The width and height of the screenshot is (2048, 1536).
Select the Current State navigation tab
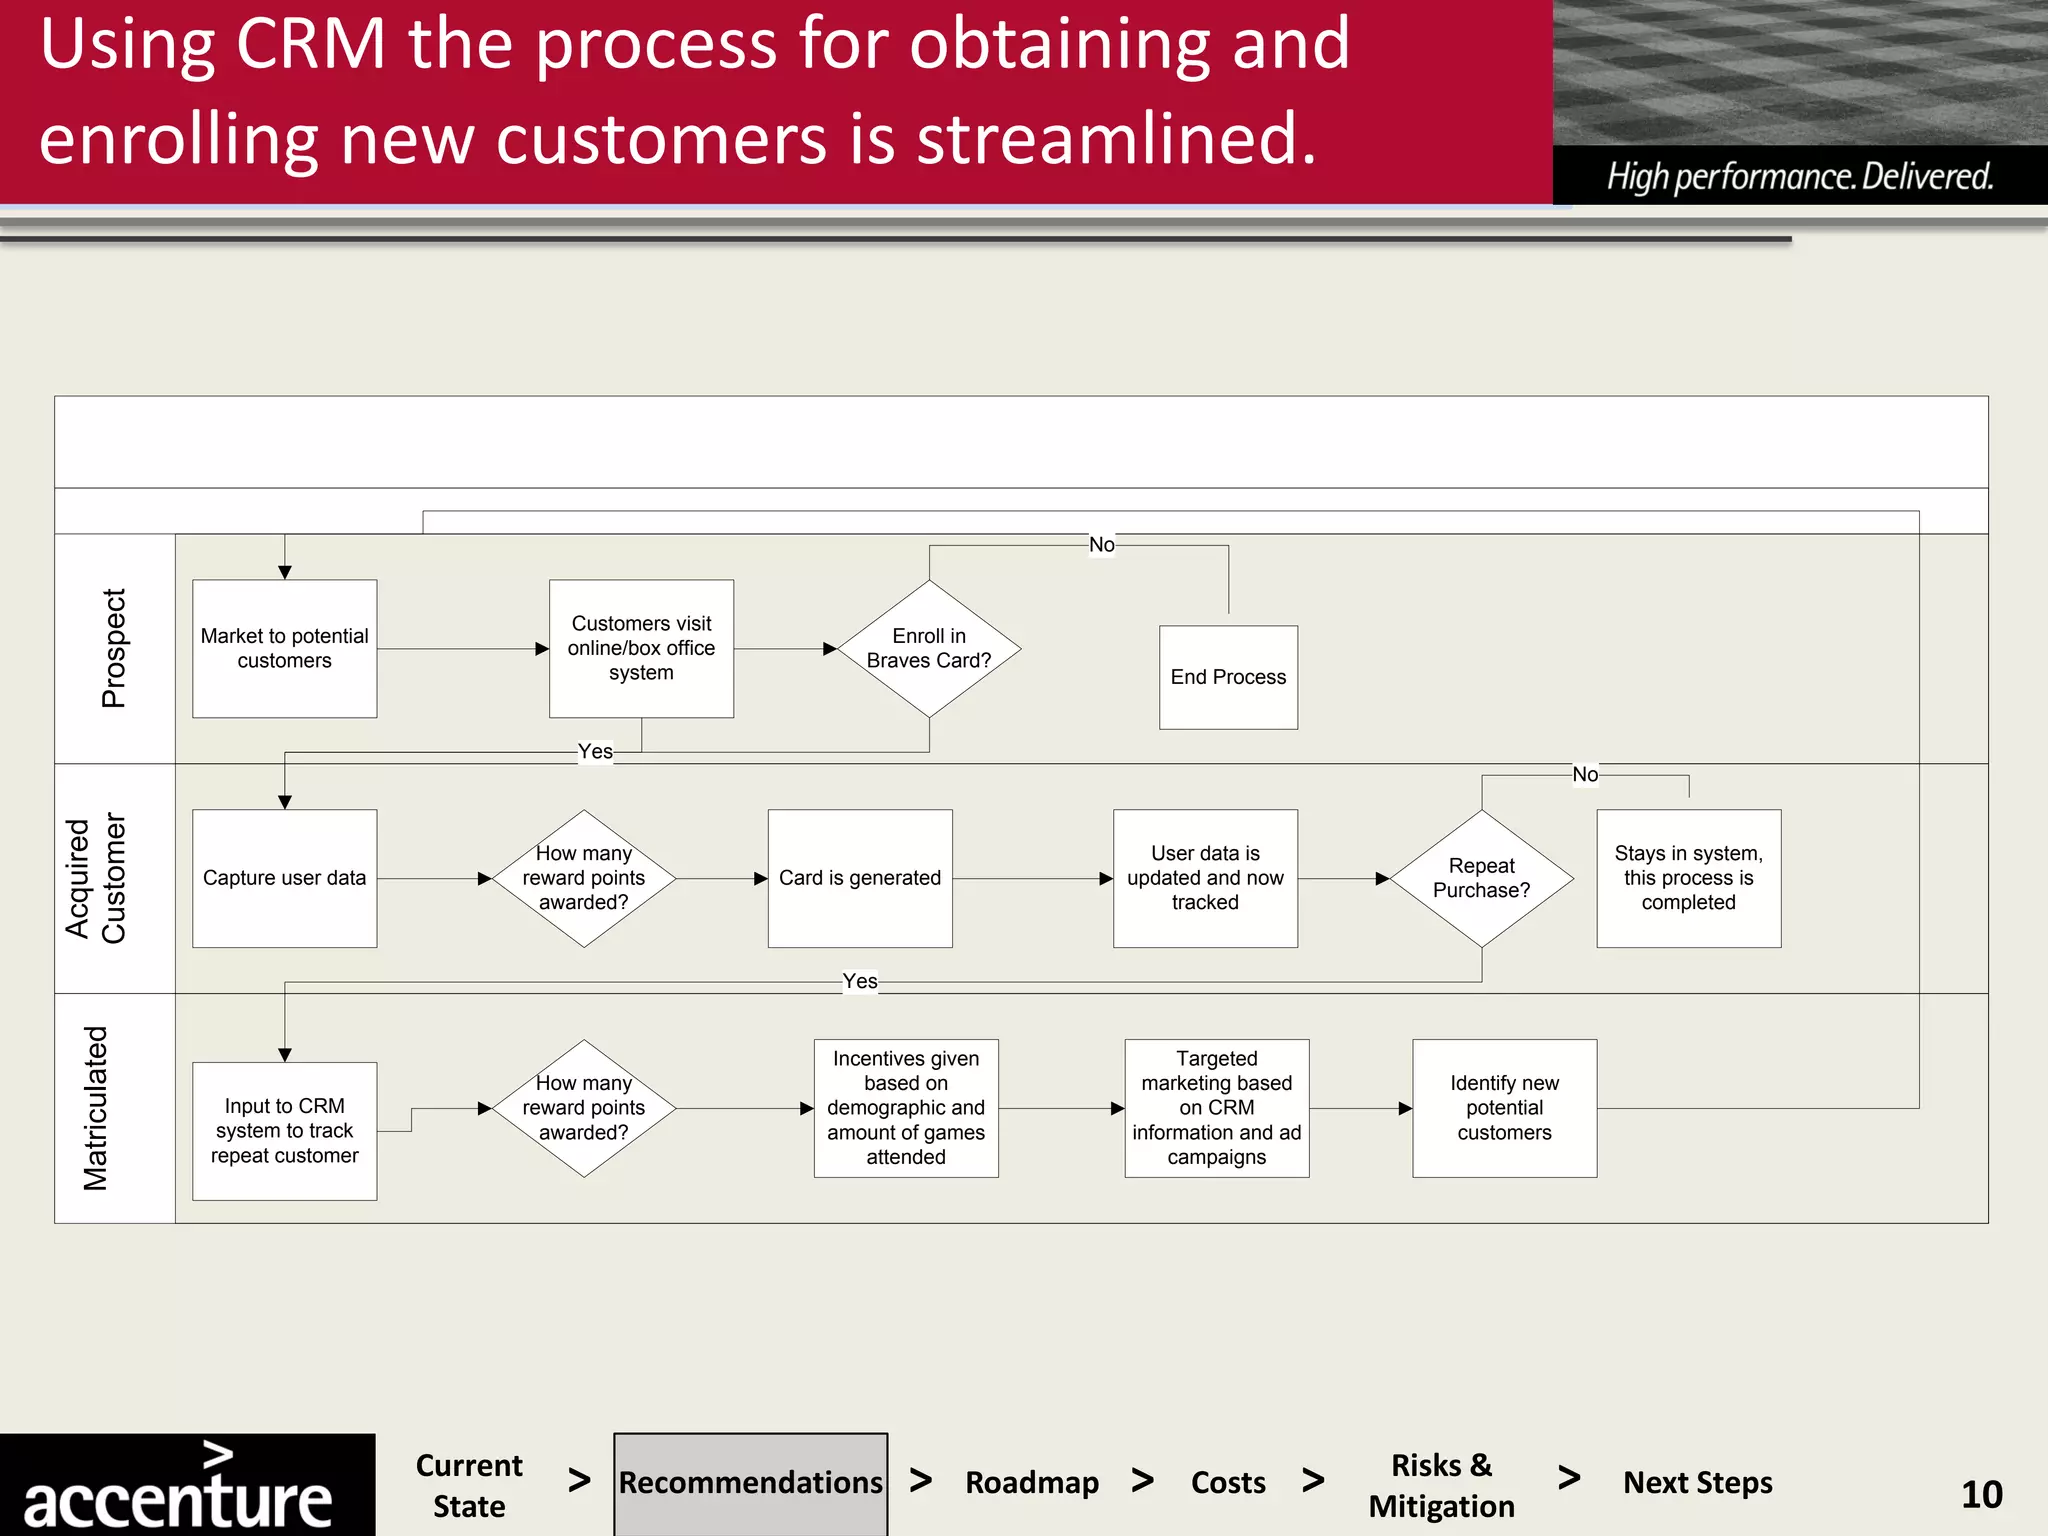point(469,1485)
